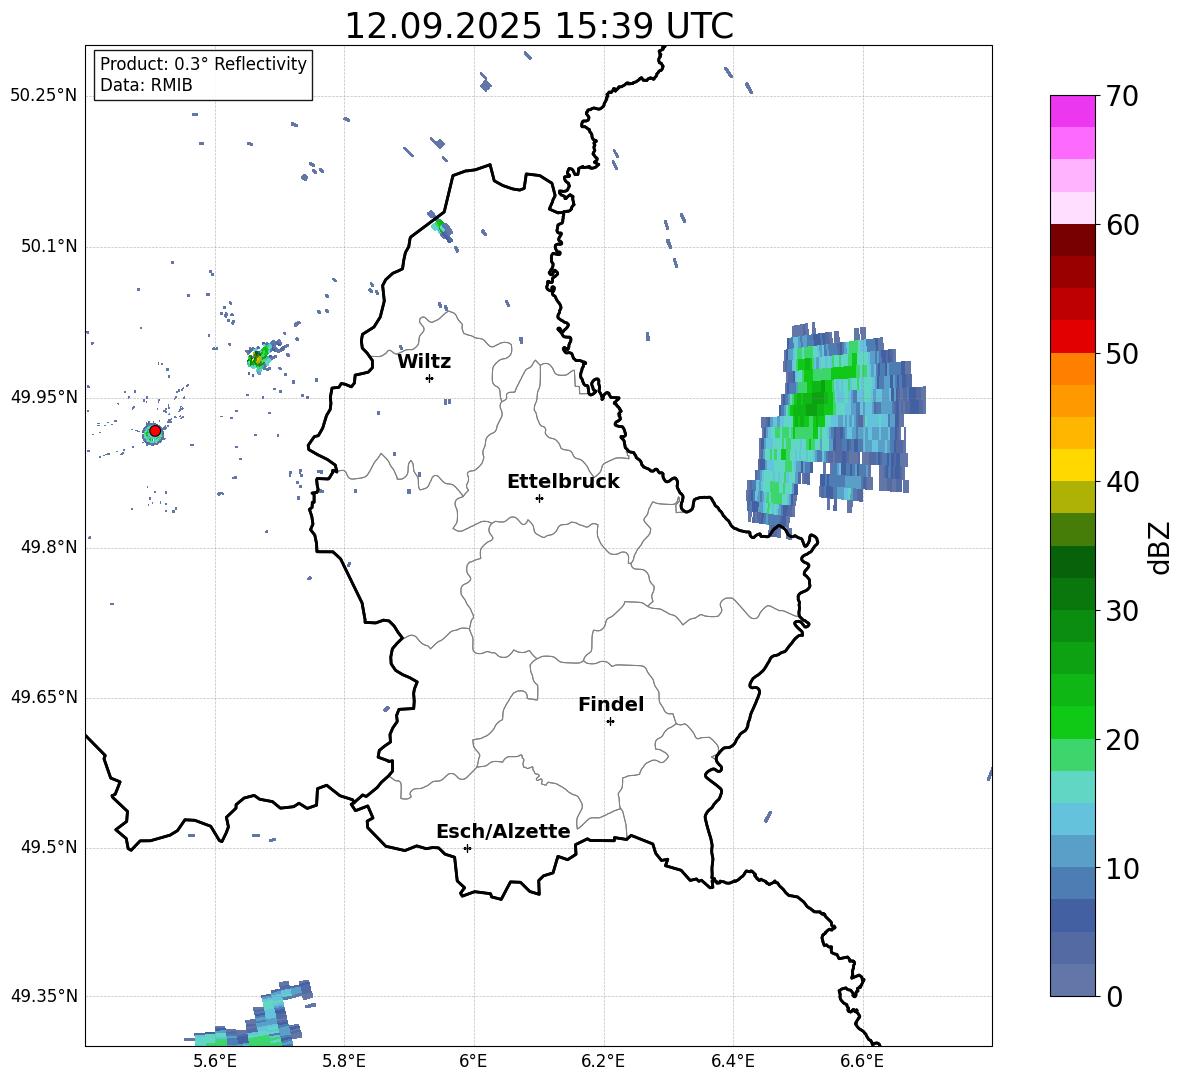The height and width of the screenshot is (1081, 1184).
Task: Click the Findel location cross marker
Action: click(x=610, y=722)
